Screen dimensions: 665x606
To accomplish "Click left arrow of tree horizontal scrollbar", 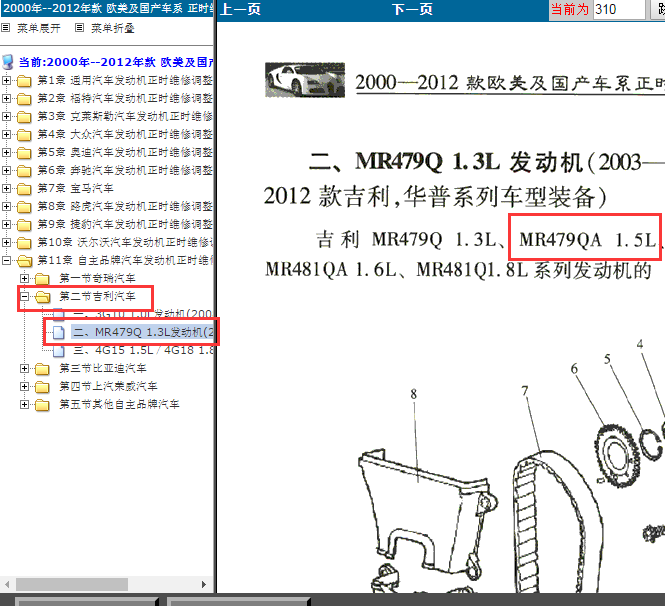I will 7,584.
